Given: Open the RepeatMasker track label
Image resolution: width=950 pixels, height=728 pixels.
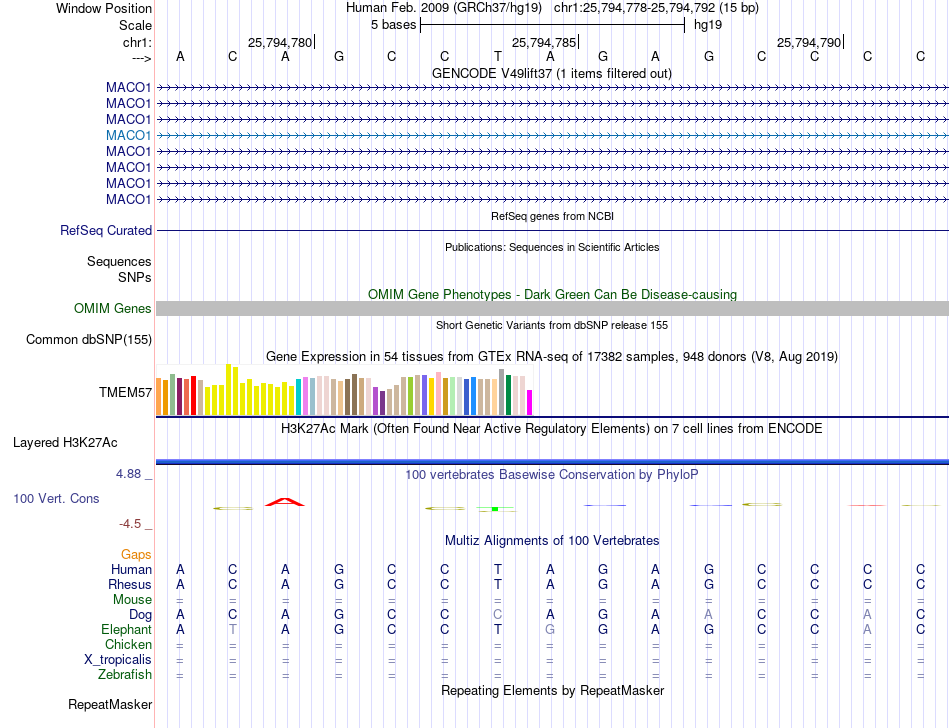Looking at the screenshot, I should tap(110, 705).
